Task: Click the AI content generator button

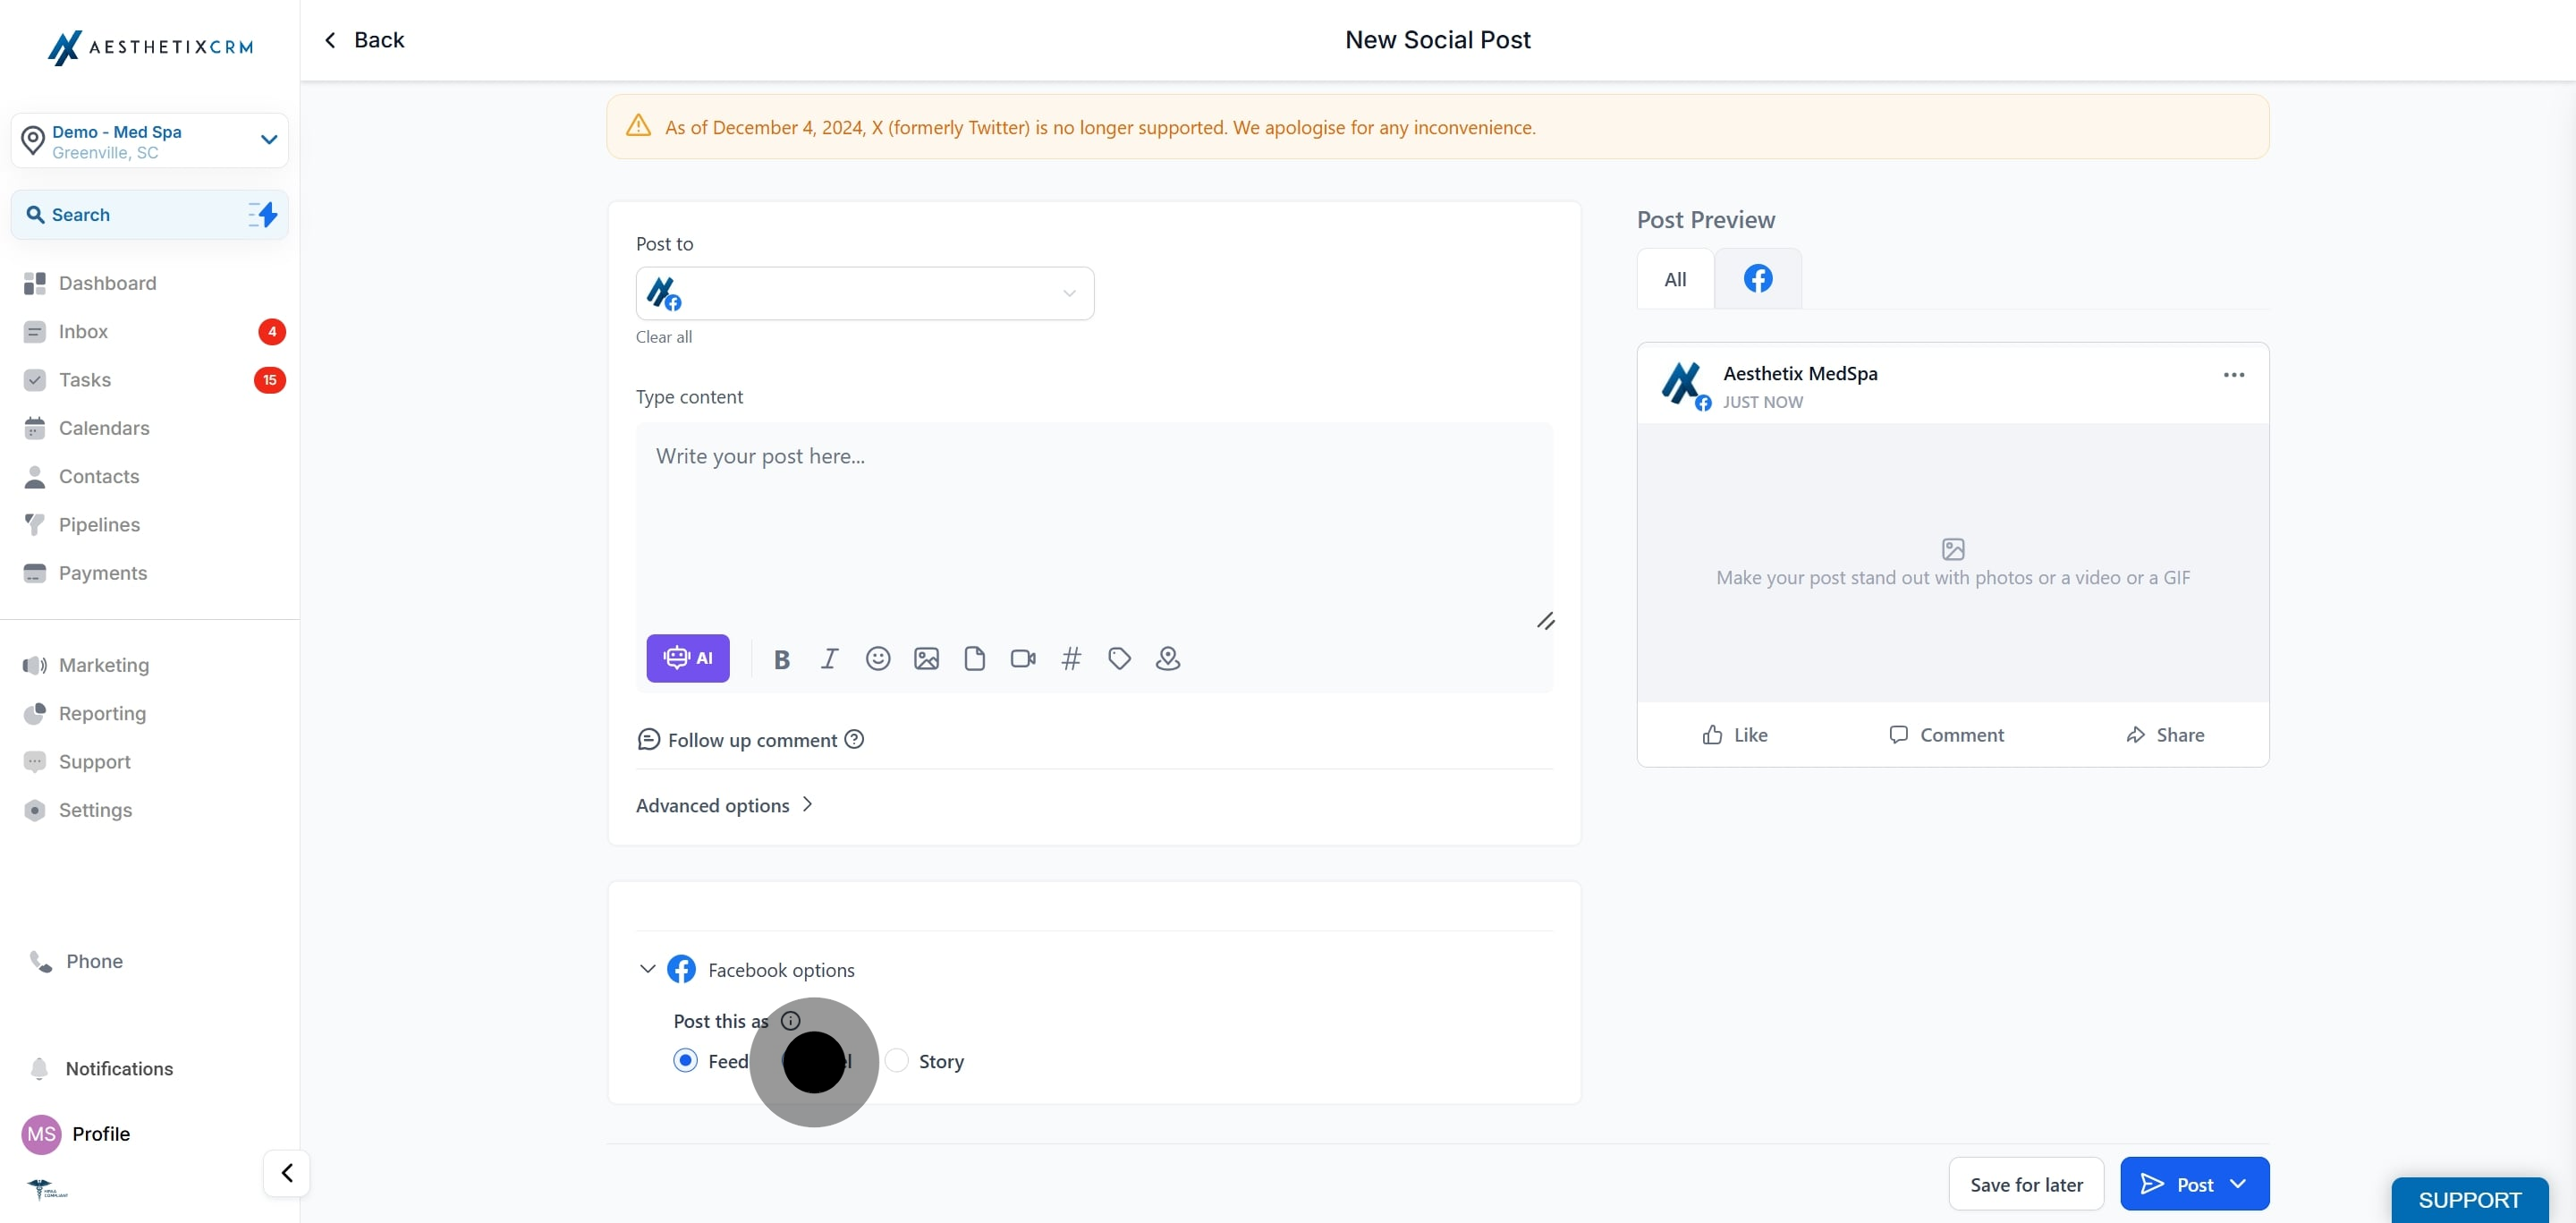Action: coord(687,658)
